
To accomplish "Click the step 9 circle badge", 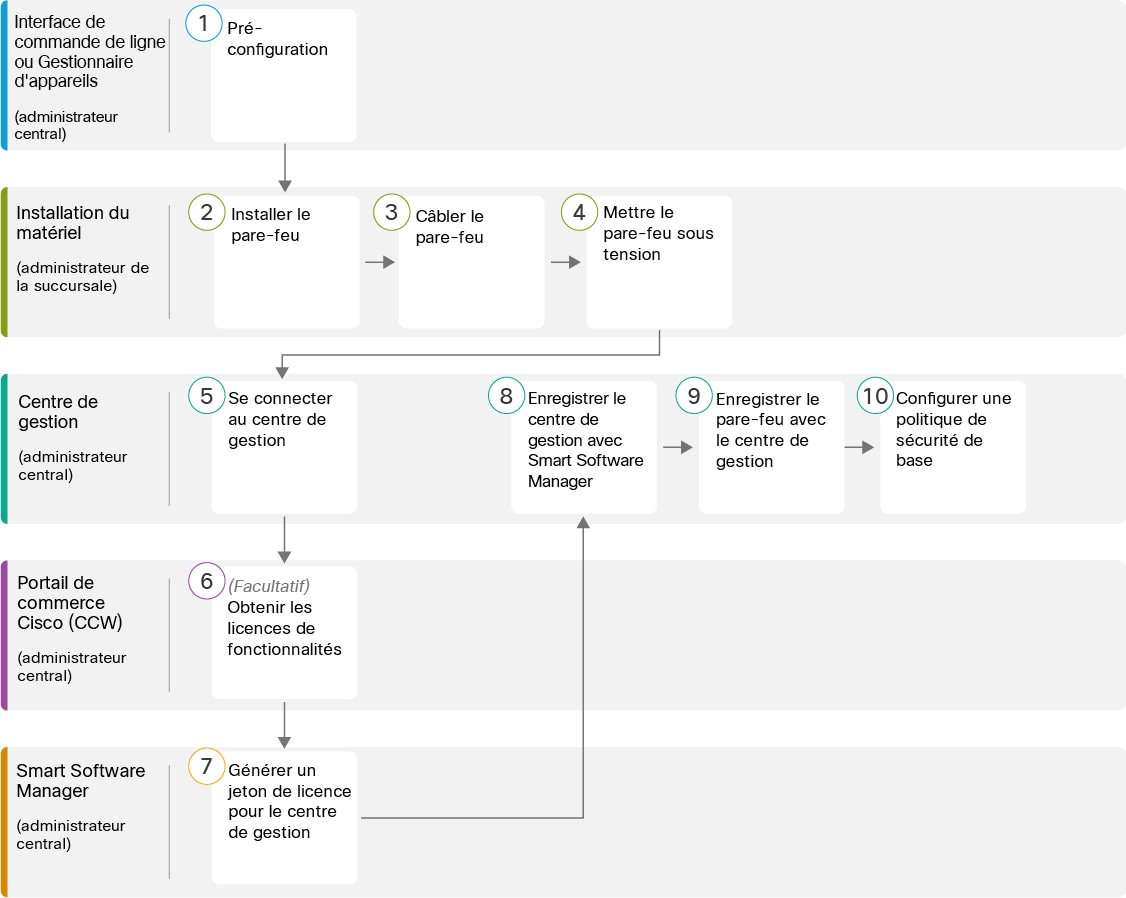I will point(694,396).
